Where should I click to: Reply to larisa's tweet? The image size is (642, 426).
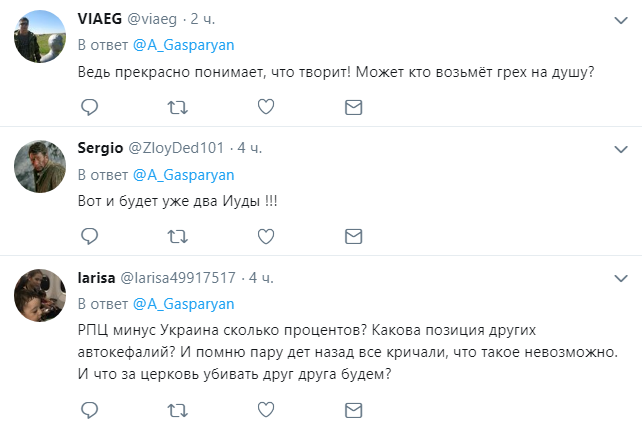(x=89, y=409)
